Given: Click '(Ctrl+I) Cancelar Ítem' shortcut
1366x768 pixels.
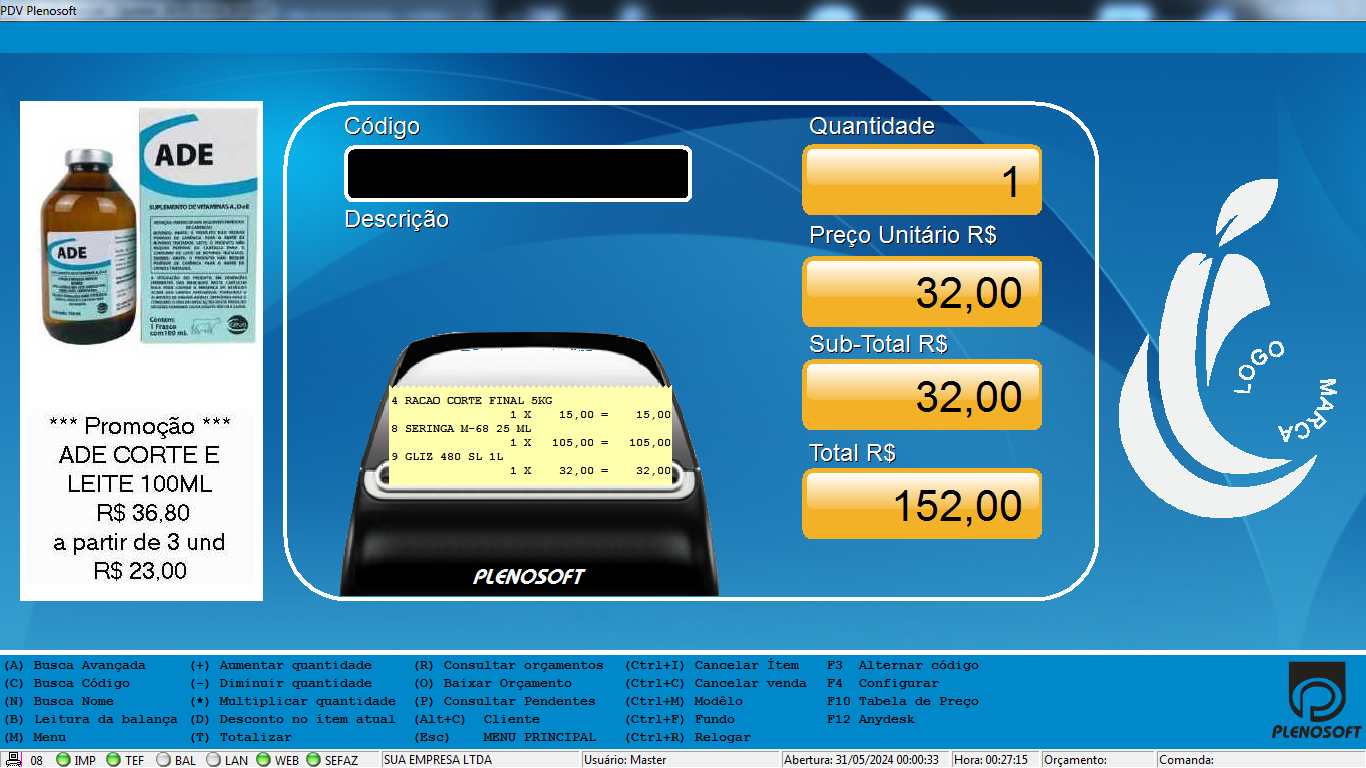Looking at the screenshot, I should click(713, 665).
